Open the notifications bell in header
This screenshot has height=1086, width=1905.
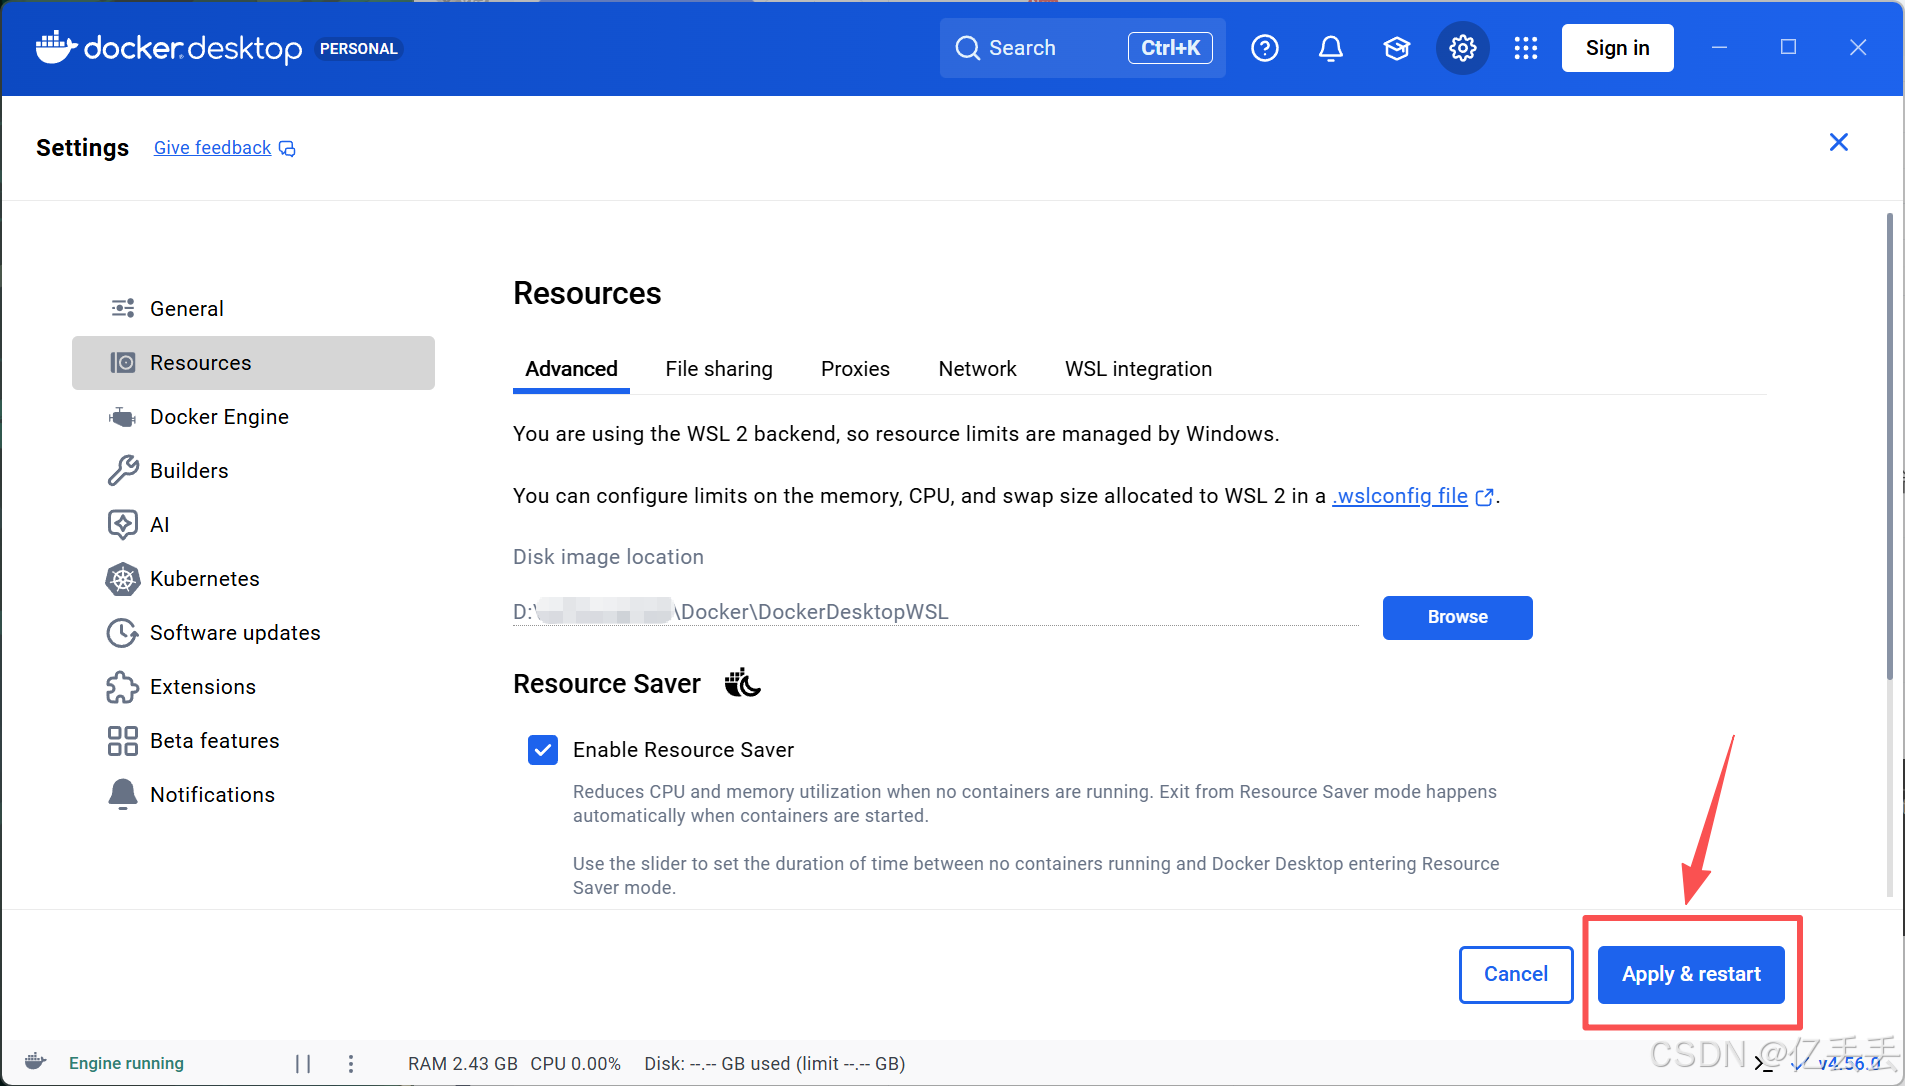coord(1330,48)
